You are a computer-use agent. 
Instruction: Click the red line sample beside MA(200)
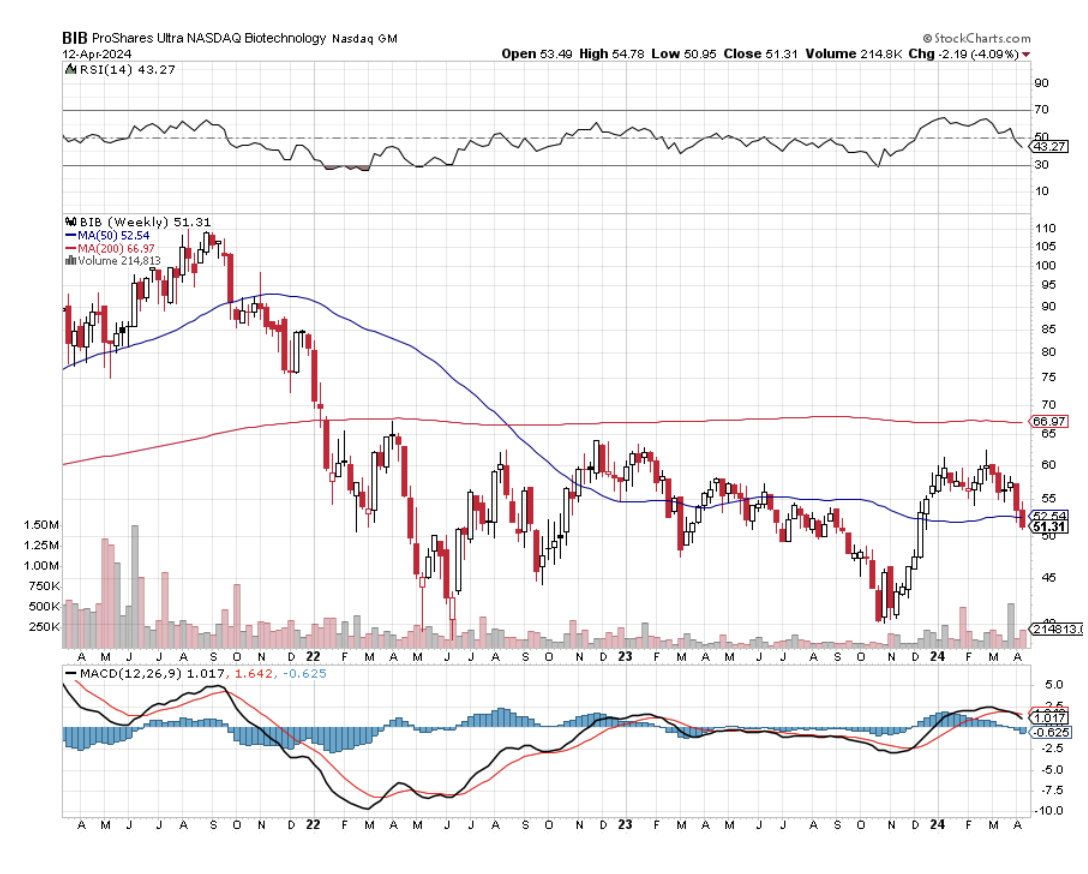point(70,248)
